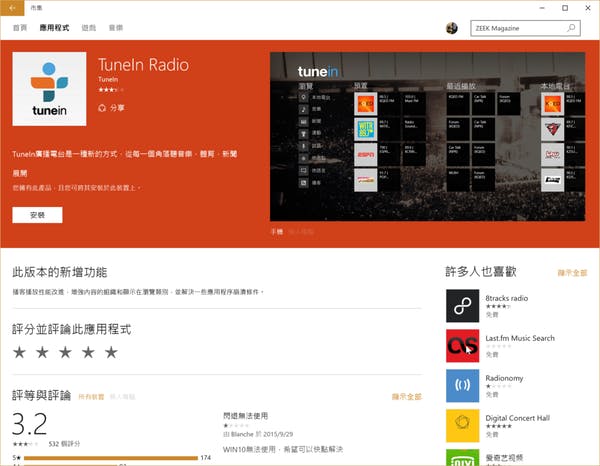
Task: Open the TuneIn publisher link
Action: (x=108, y=80)
